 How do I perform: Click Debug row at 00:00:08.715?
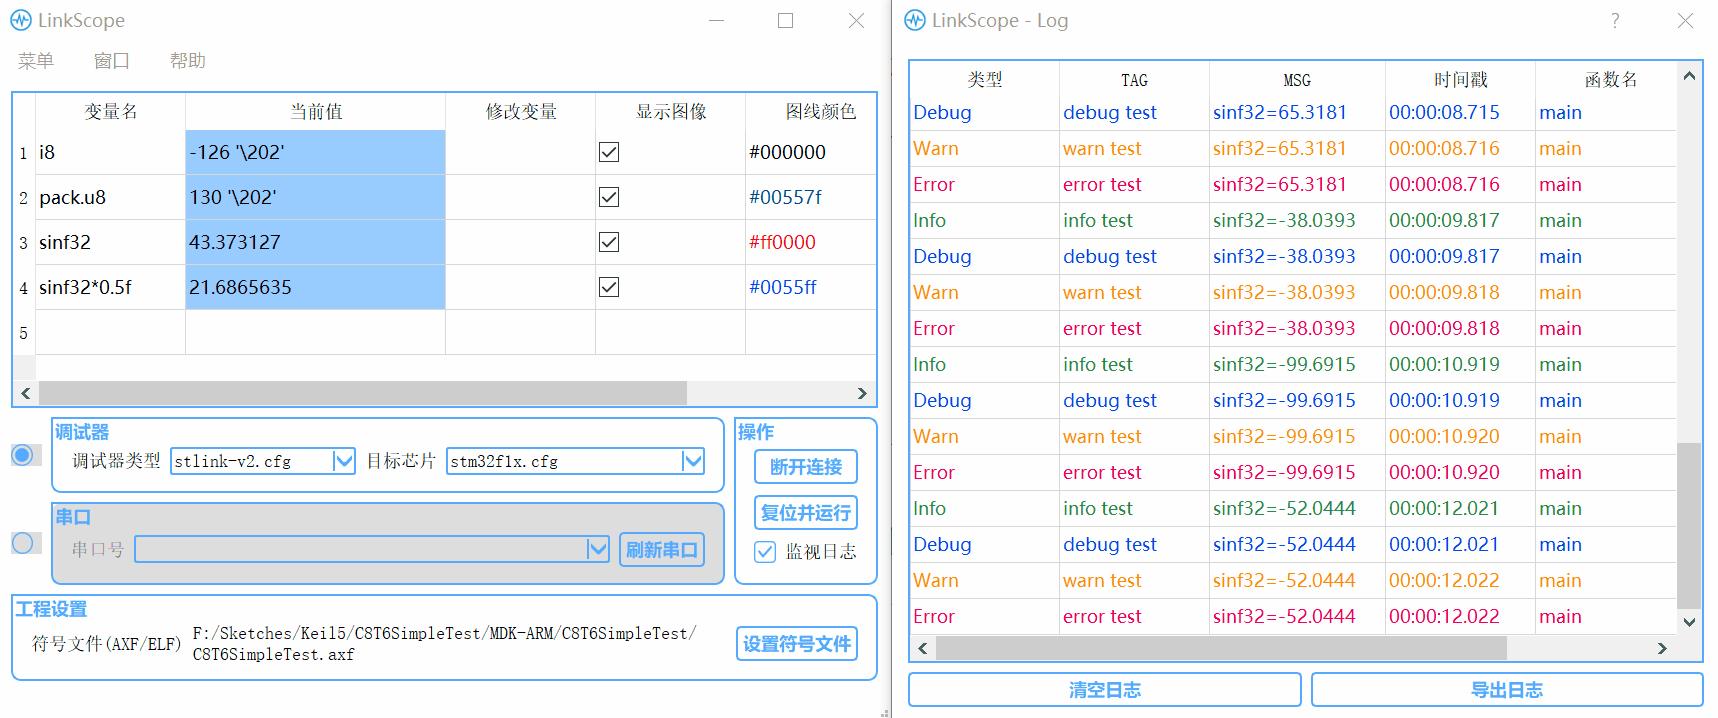click(x=1293, y=112)
